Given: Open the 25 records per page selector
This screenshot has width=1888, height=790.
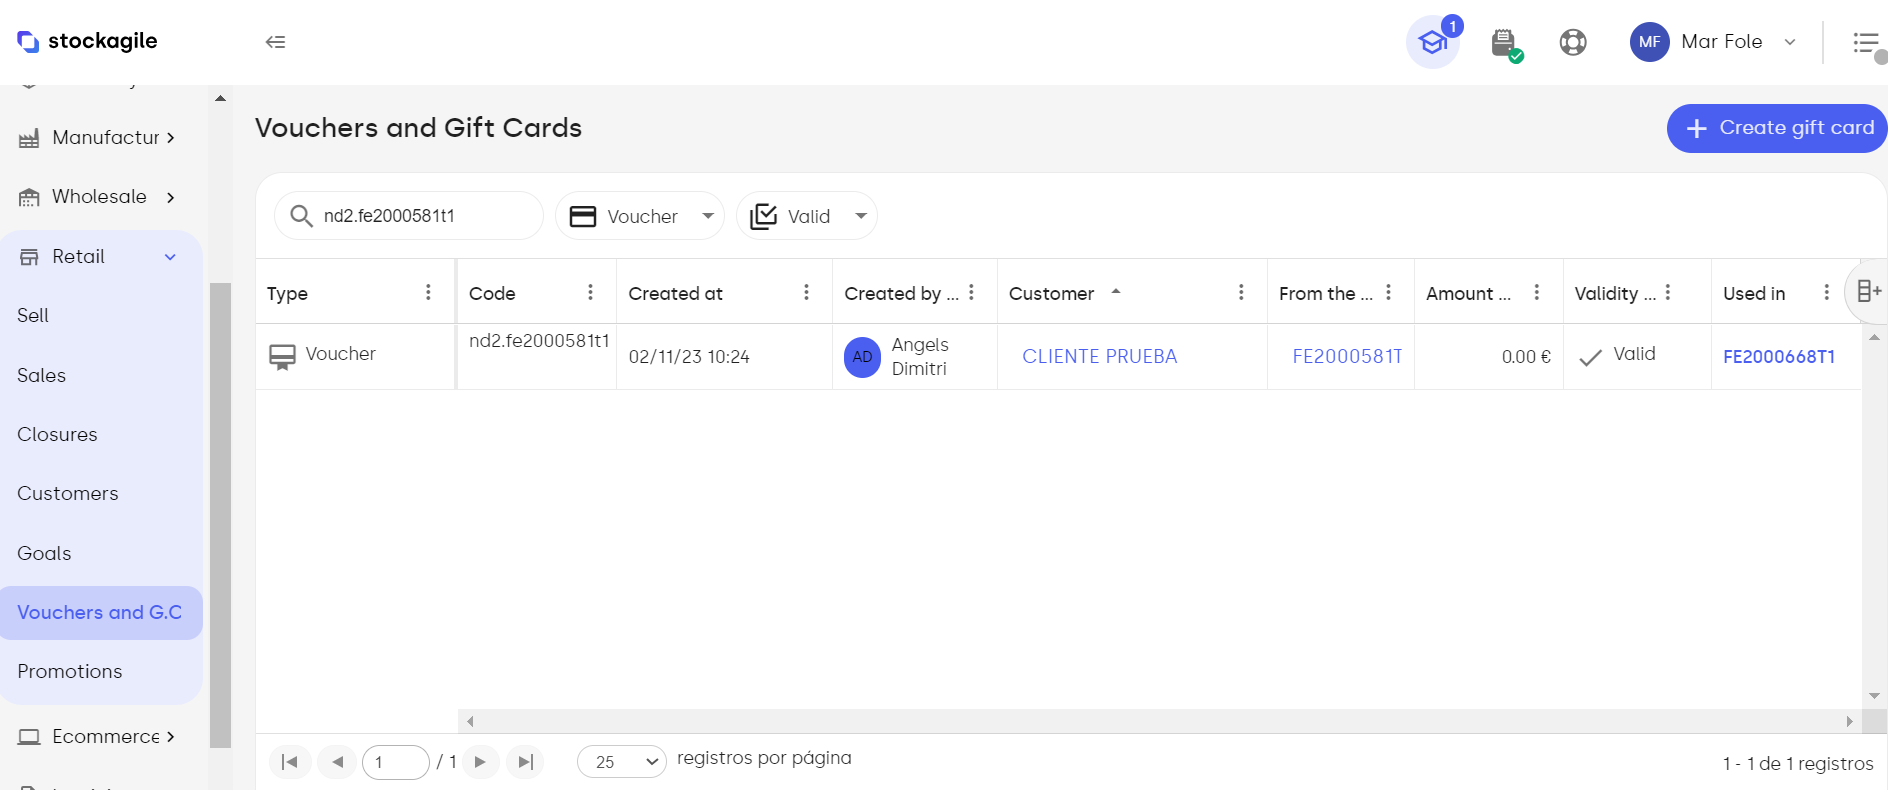Looking at the screenshot, I should click(x=622, y=762).
